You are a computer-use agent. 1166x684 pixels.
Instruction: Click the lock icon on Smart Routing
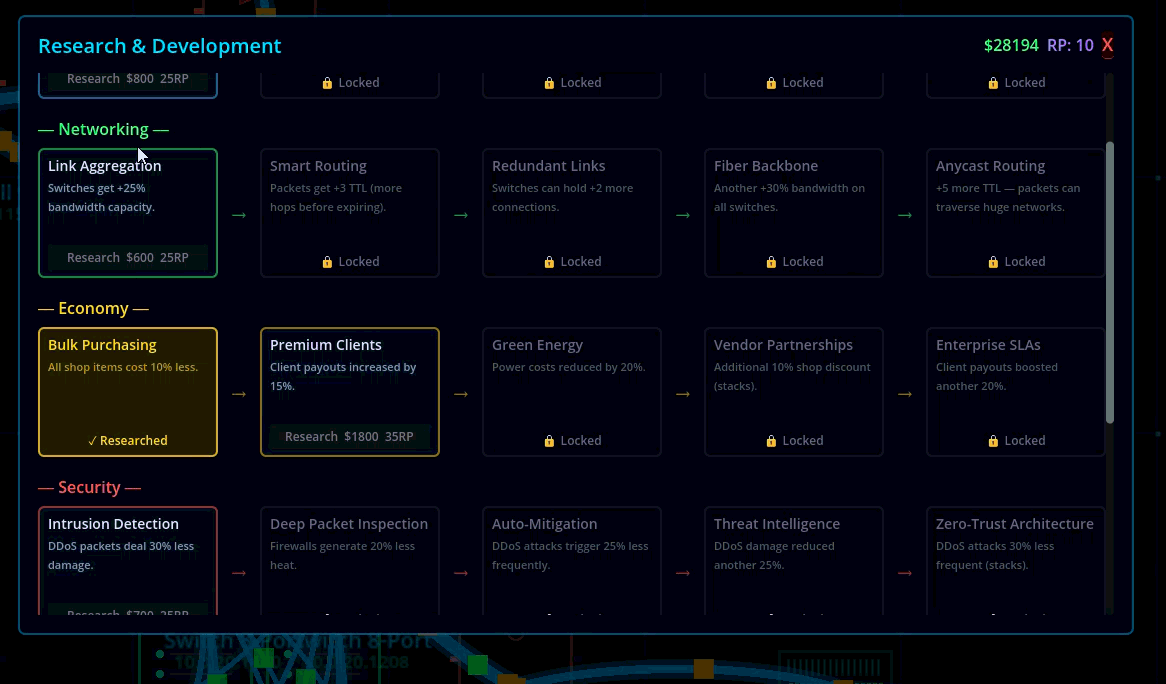327,262
